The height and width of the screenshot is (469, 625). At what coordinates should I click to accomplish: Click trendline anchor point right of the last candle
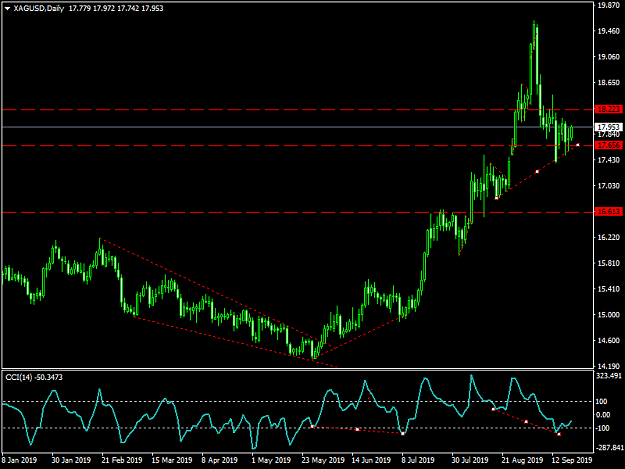(578, 145)
